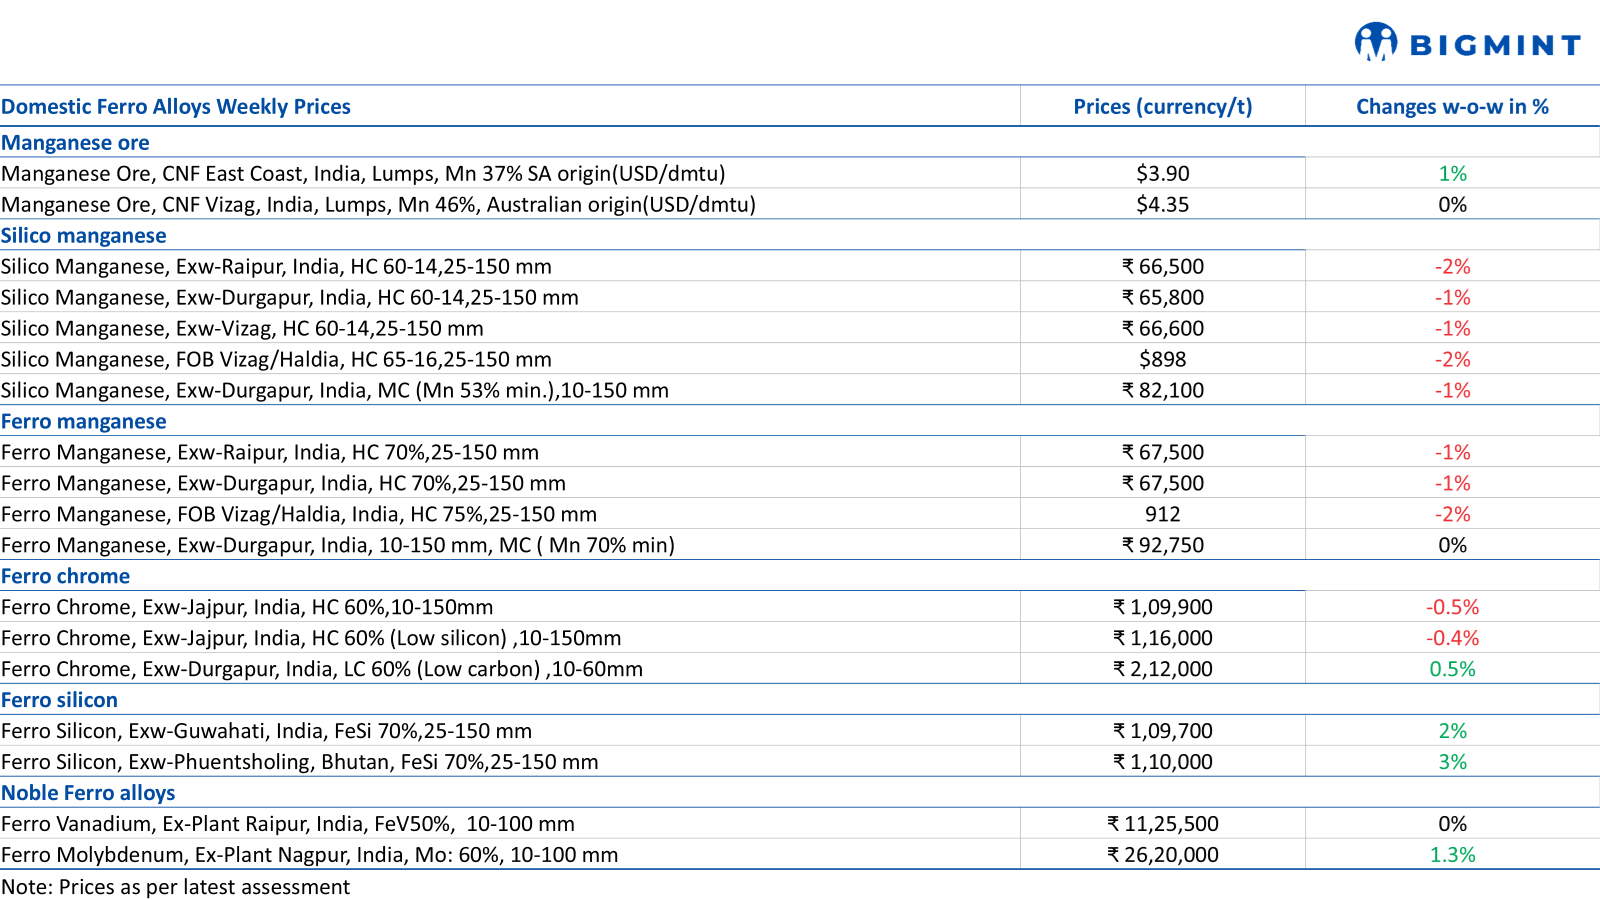The width and height of the screenshot is (1600, 900).
Task: Click the $898 FOB Vizag/Haldia price
Action: tap(1162, 360)
